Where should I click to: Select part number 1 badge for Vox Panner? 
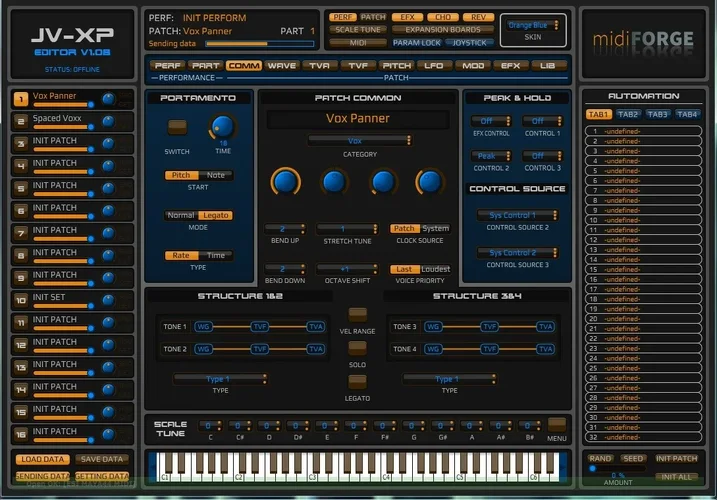pos(20,99)
